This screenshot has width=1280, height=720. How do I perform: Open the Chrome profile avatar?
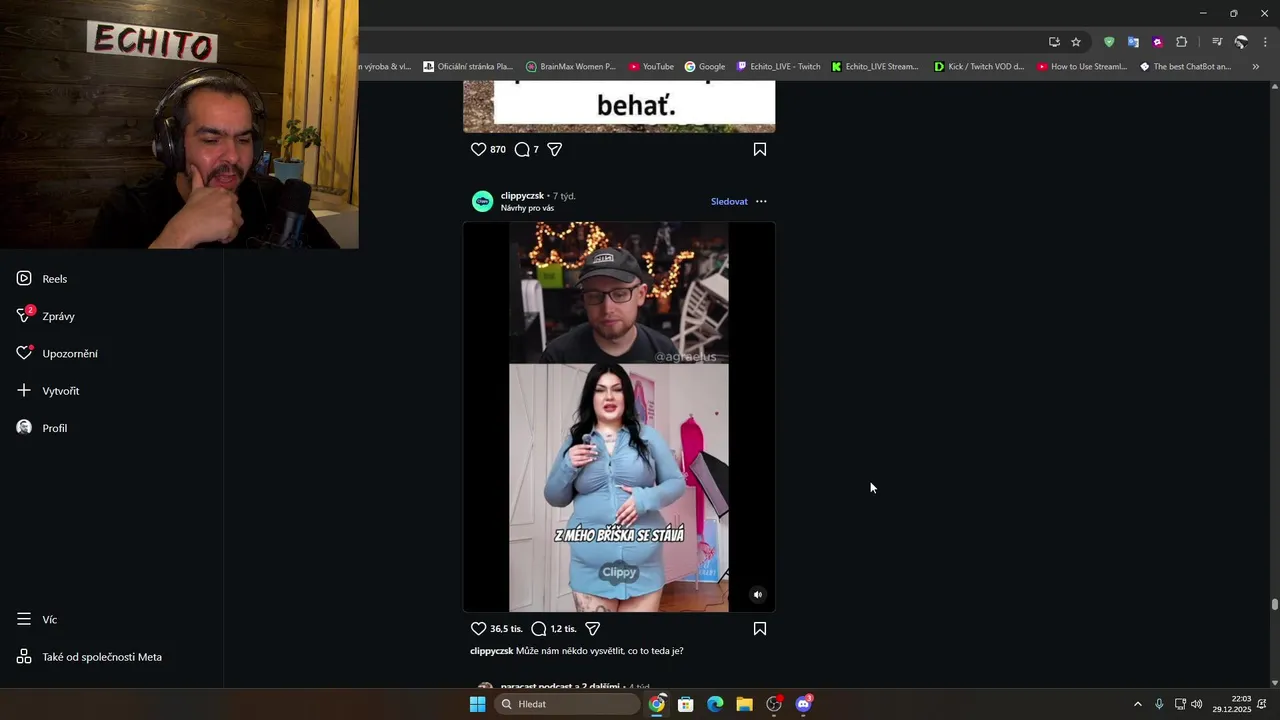1241,42
